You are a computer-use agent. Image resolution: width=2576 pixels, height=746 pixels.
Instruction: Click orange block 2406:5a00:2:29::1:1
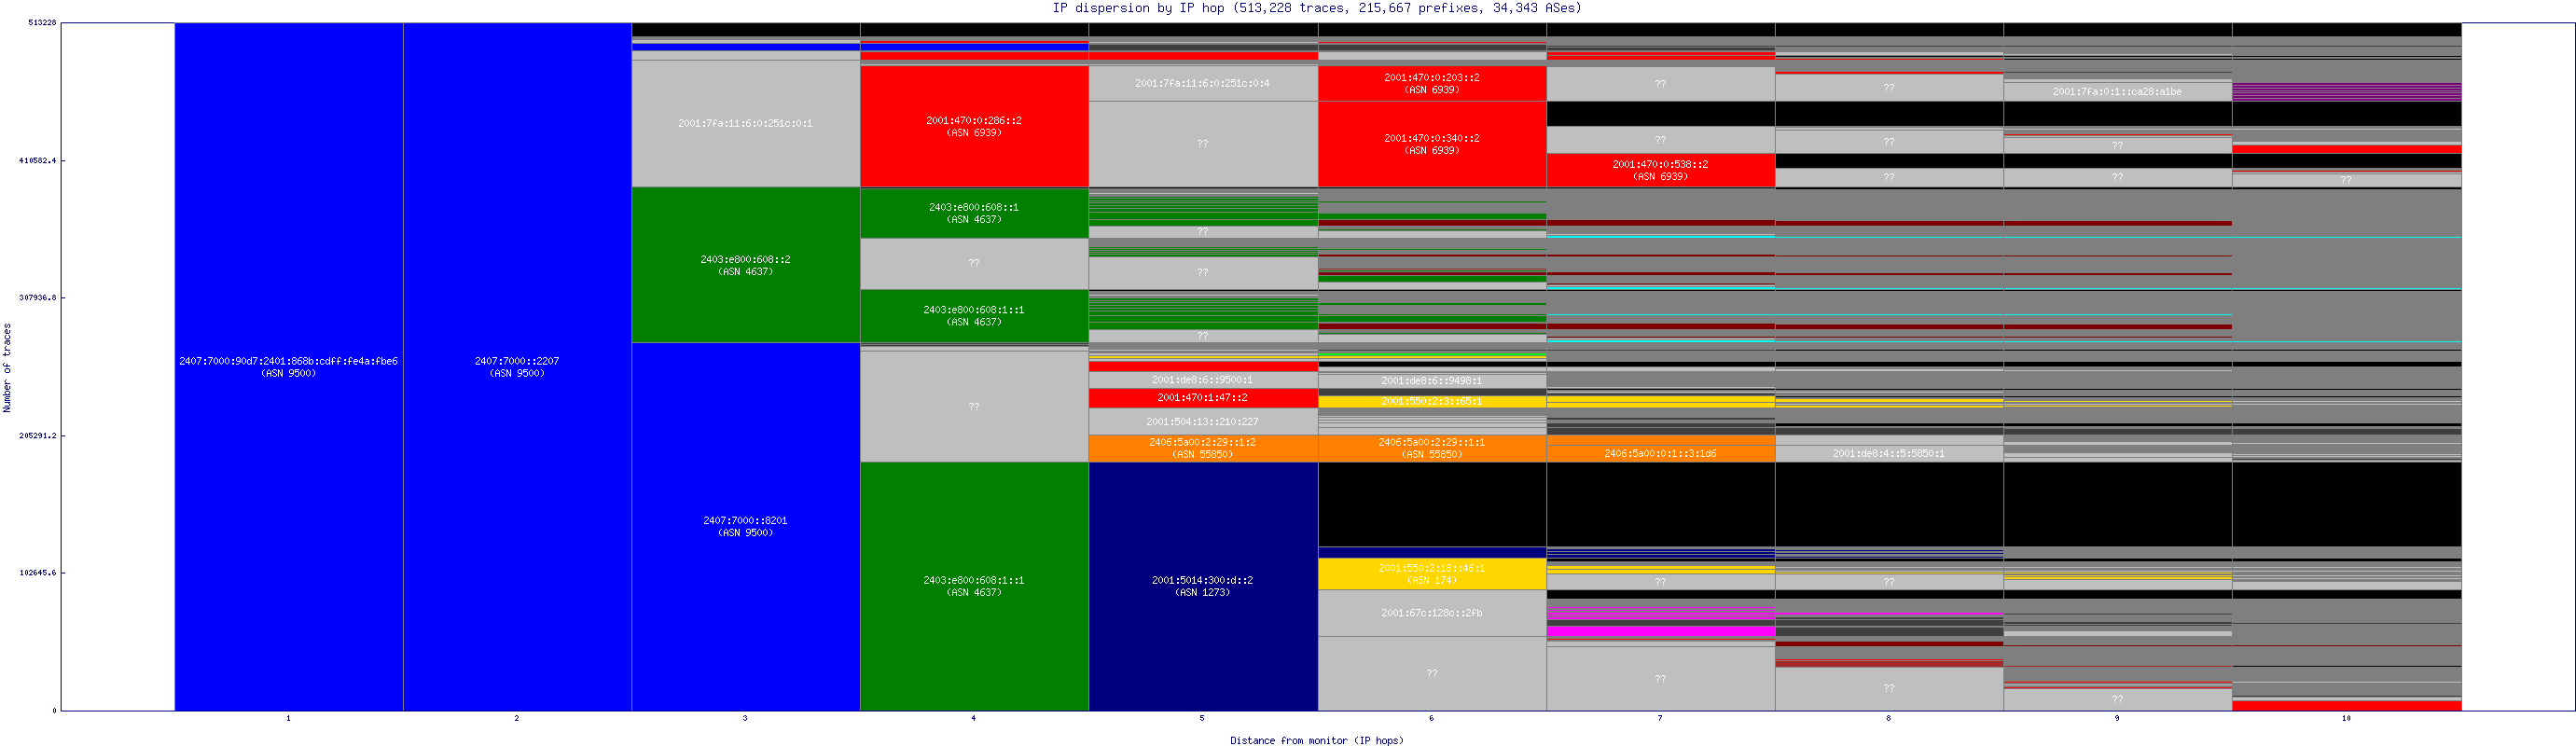coord(1432,448)
